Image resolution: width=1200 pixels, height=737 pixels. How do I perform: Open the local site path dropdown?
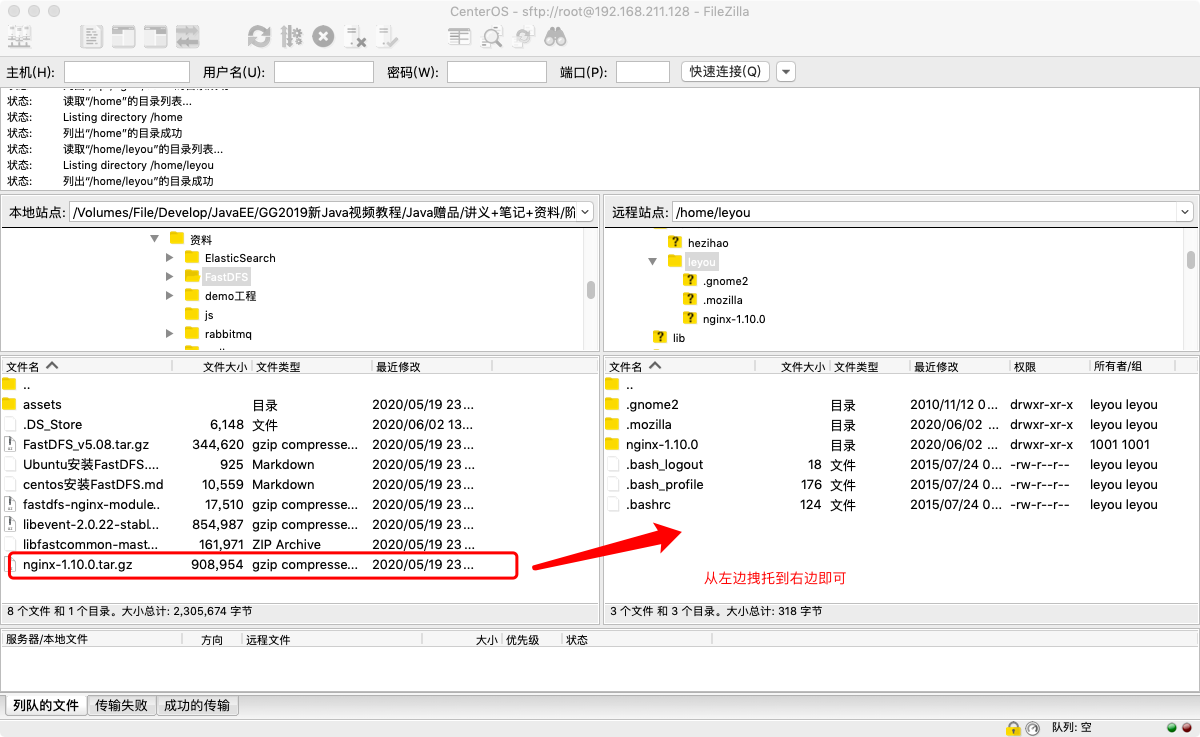coord(585,212)
